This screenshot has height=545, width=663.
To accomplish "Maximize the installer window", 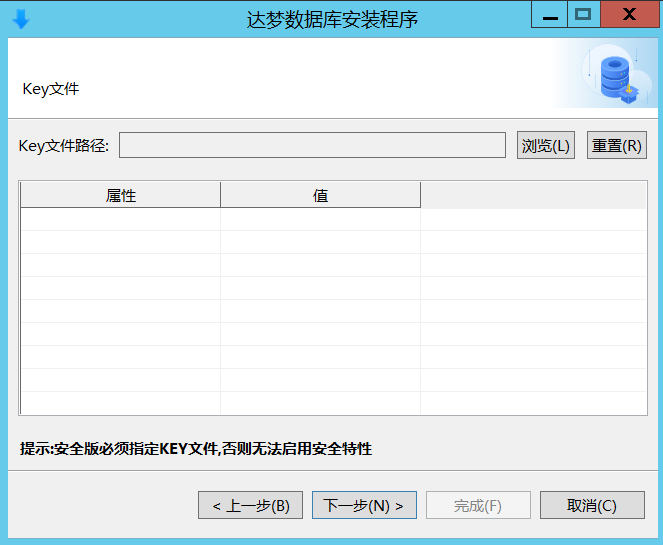I will pyautogui.click(x=583, y=15).
